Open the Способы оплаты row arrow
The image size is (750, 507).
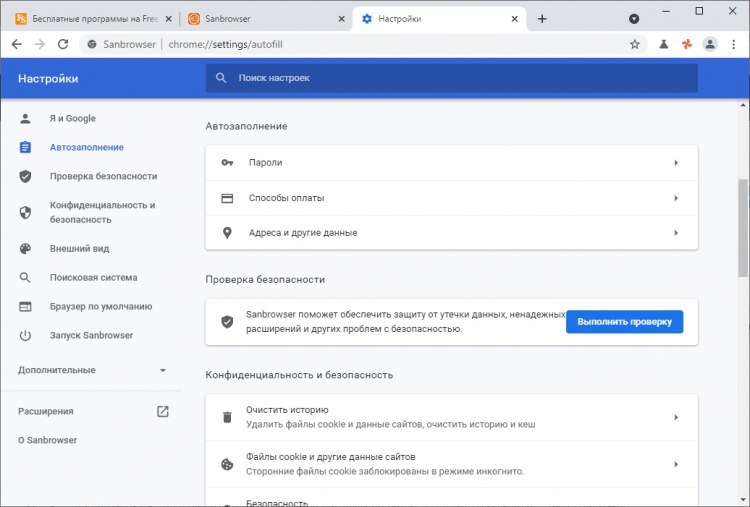(x=676, y=198)
